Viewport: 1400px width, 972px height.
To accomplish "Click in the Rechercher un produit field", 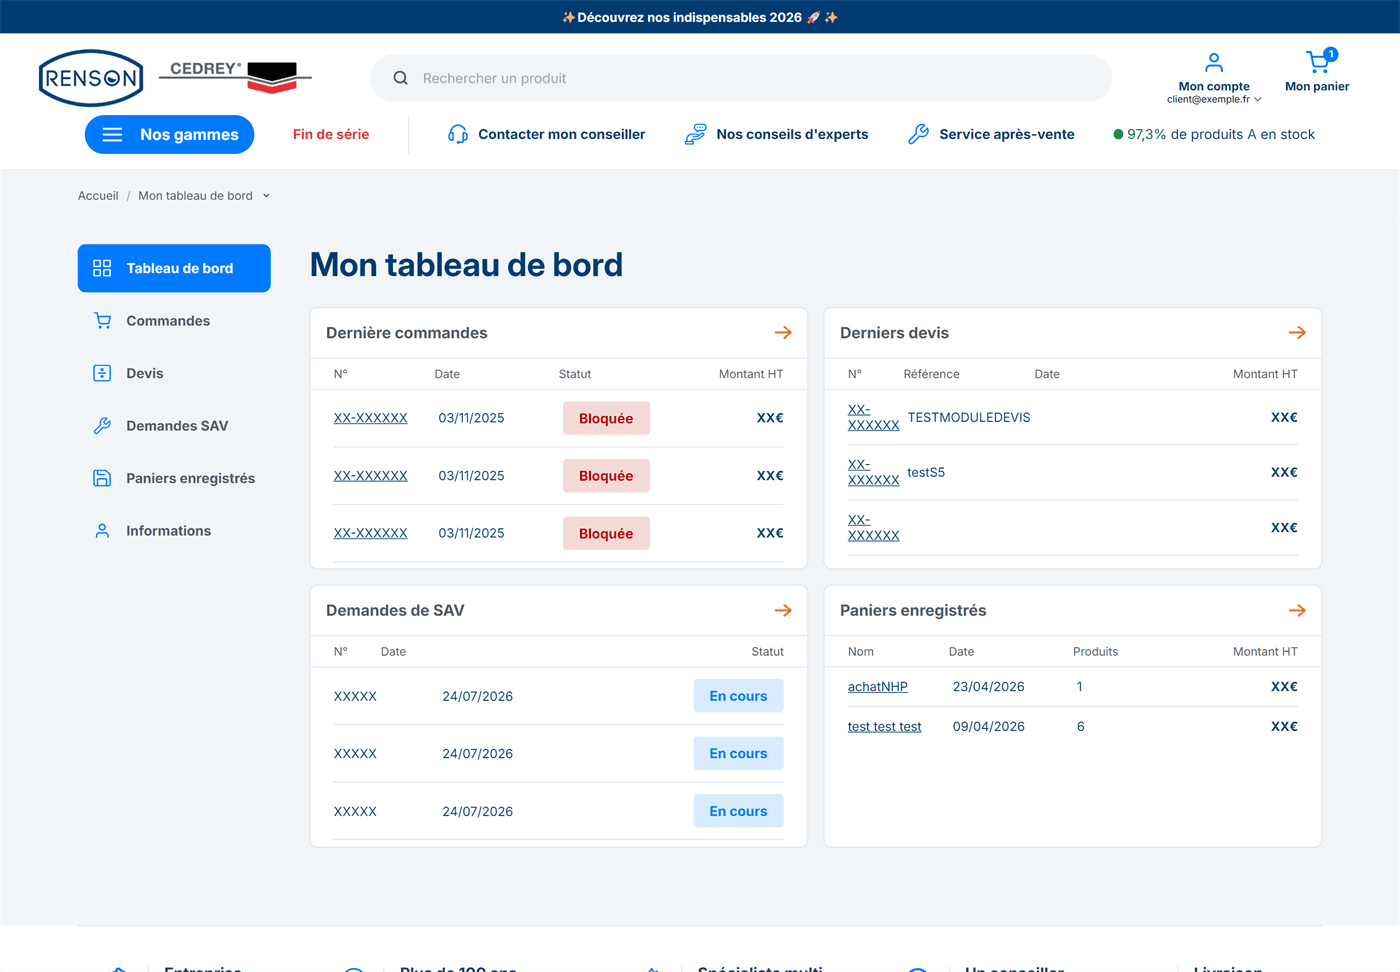I will pyautogui.click(x=741, y=78).
